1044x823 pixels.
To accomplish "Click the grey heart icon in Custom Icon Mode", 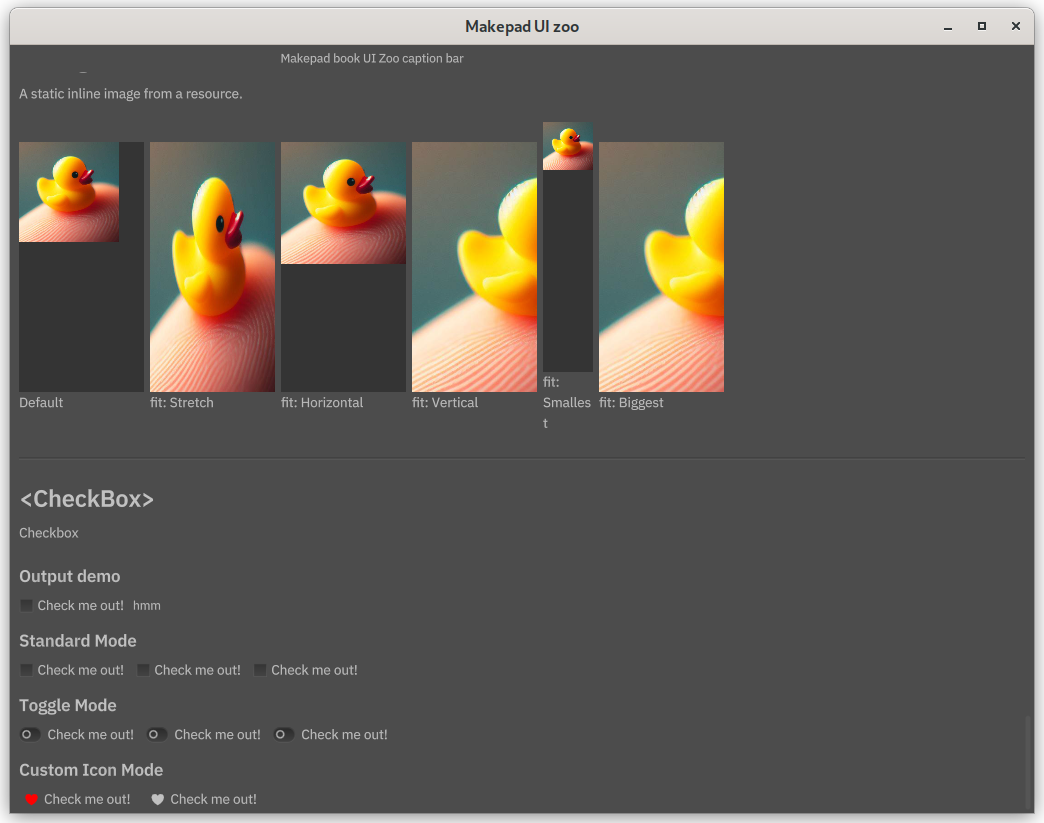I will click(157, 799).
